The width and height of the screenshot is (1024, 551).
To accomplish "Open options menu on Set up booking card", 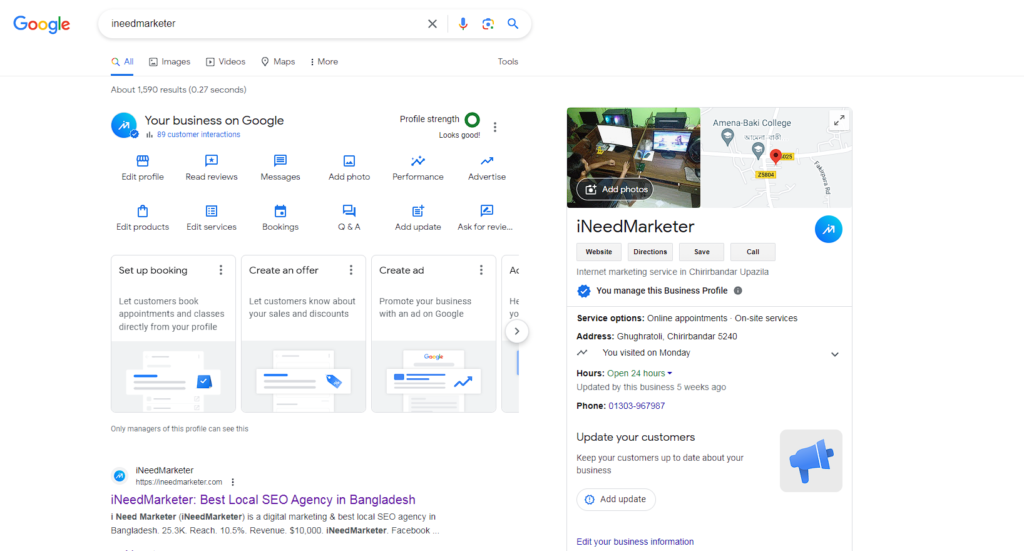I will point(221,270).
